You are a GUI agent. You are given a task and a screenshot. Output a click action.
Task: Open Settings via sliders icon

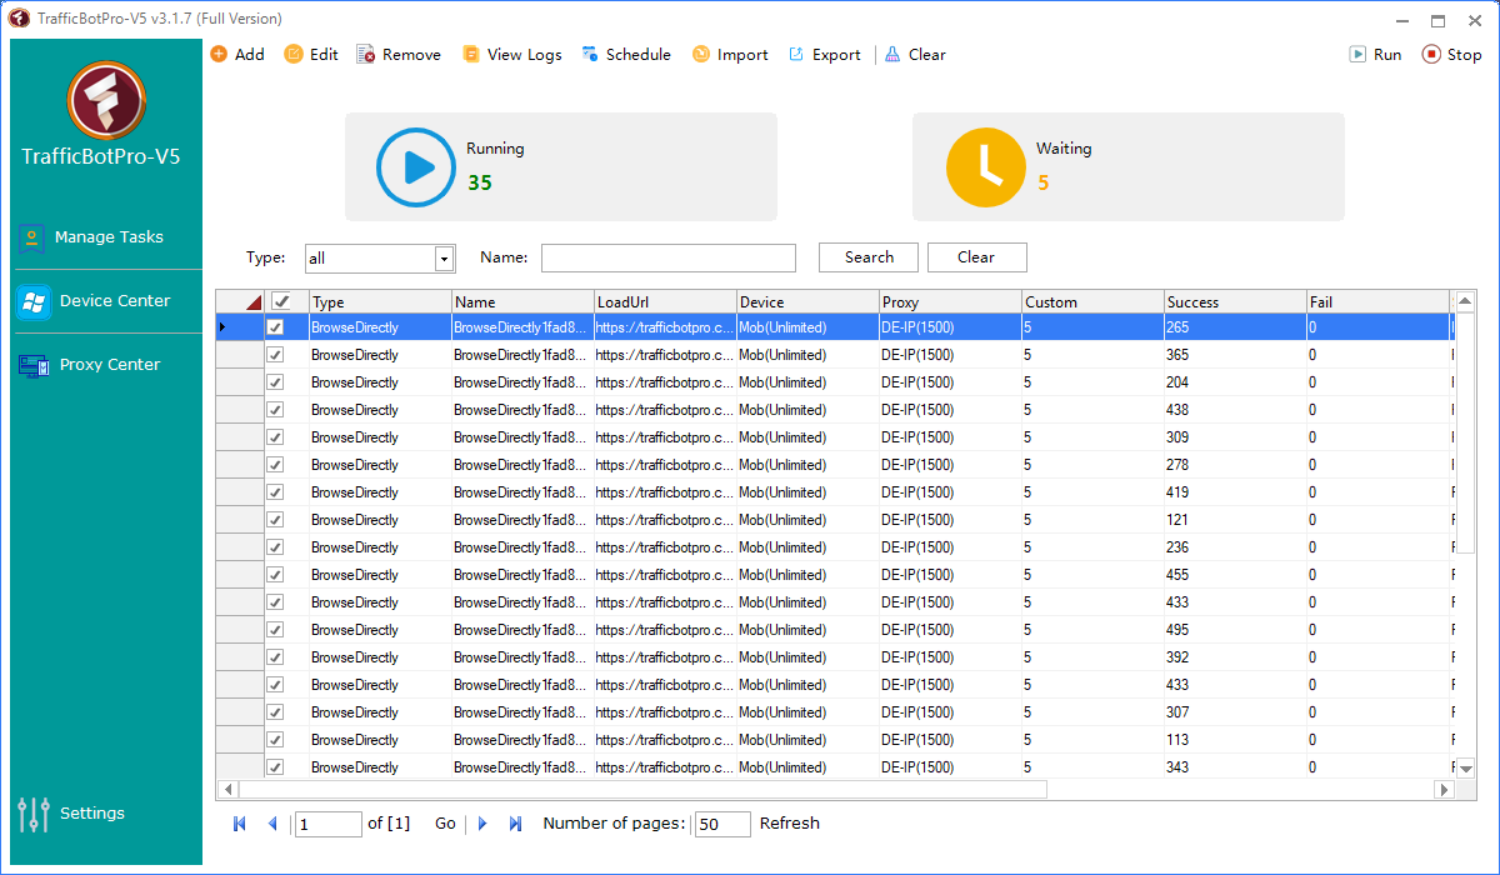click(x=33, y=814)
